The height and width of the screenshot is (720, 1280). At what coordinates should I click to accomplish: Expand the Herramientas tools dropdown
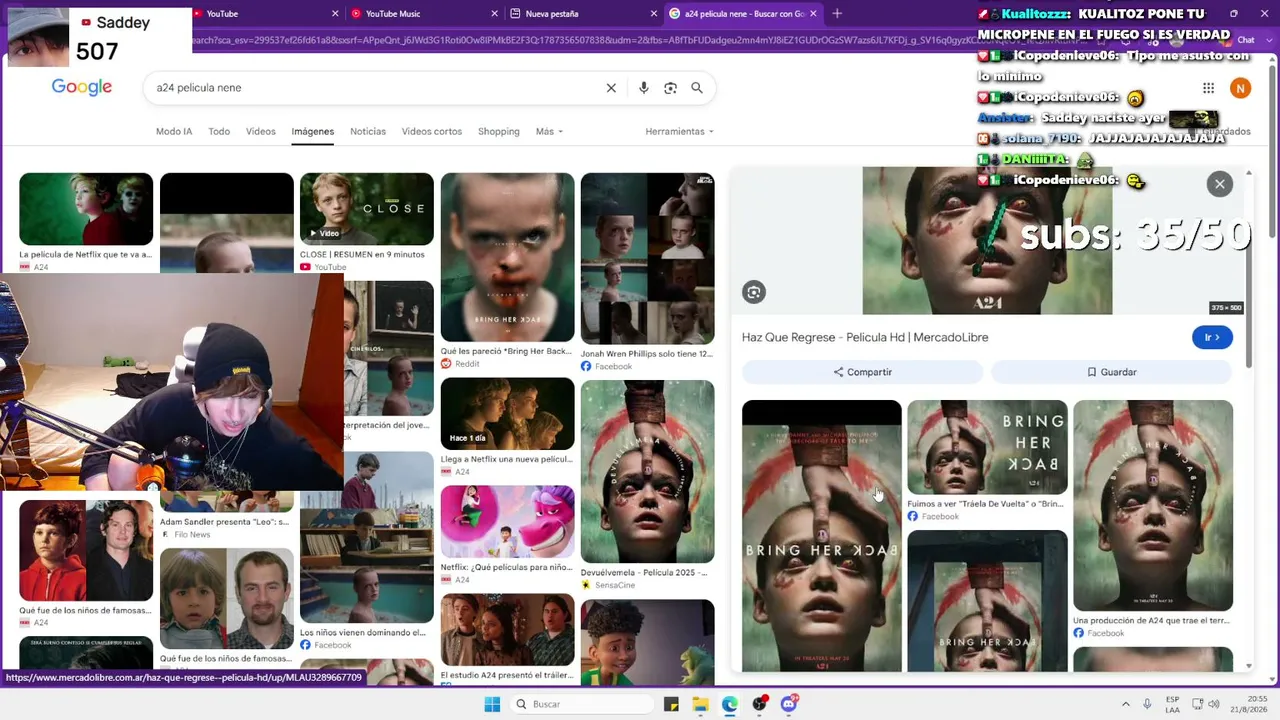pos(679,131)
